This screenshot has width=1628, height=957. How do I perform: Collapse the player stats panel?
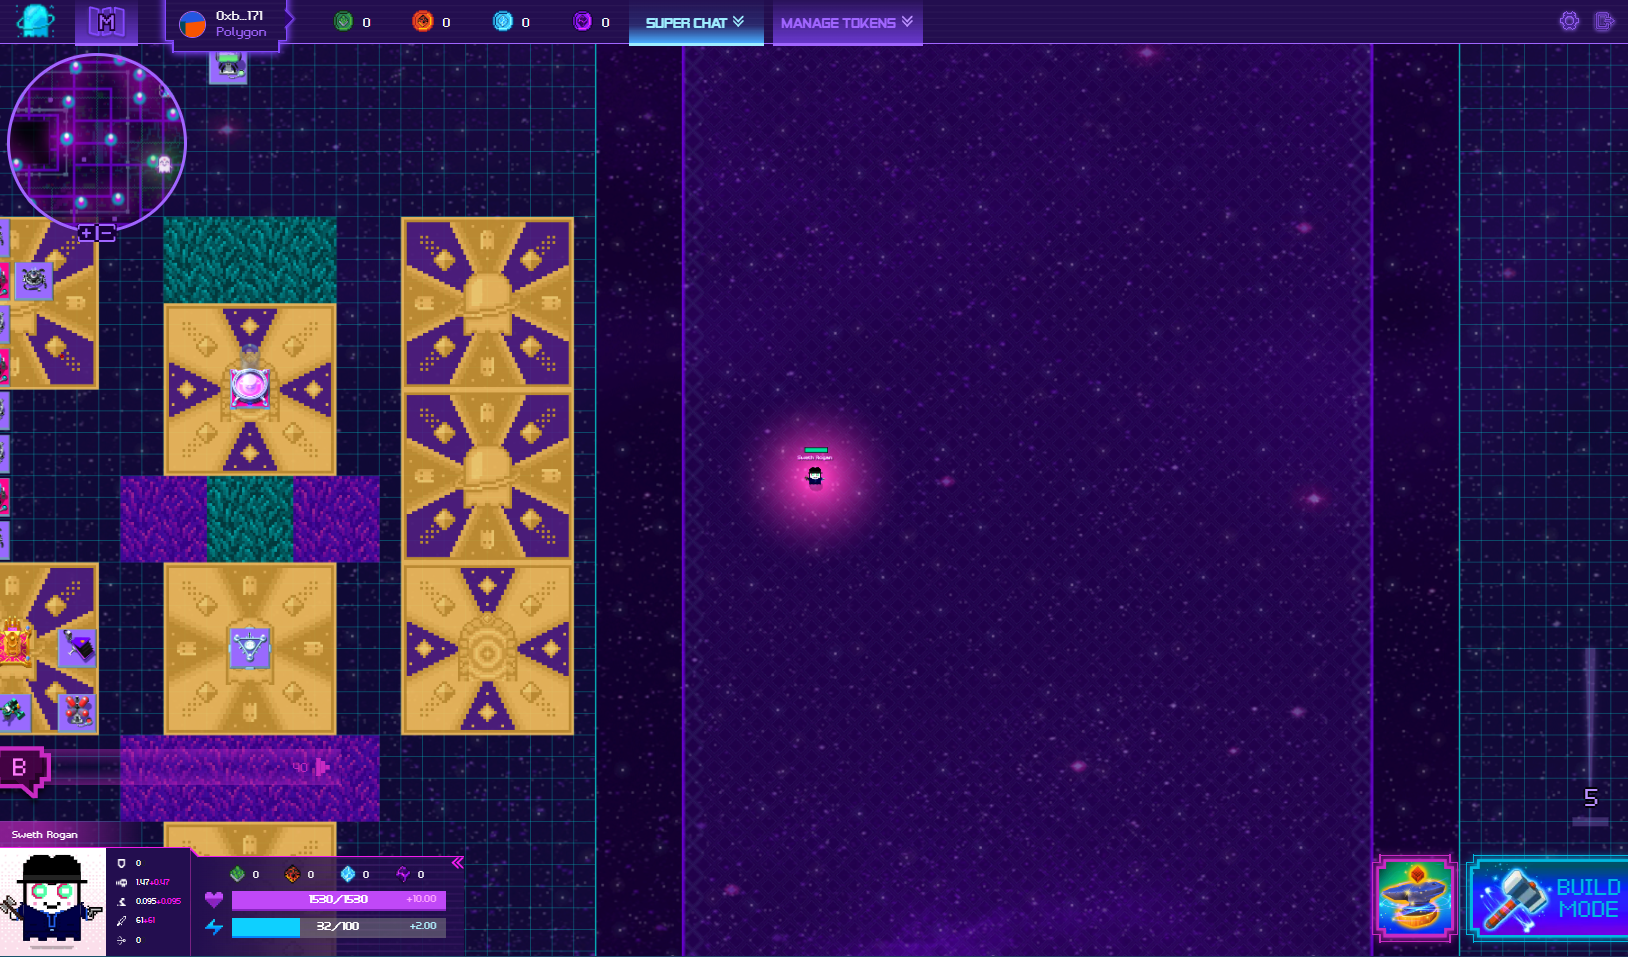457,862
